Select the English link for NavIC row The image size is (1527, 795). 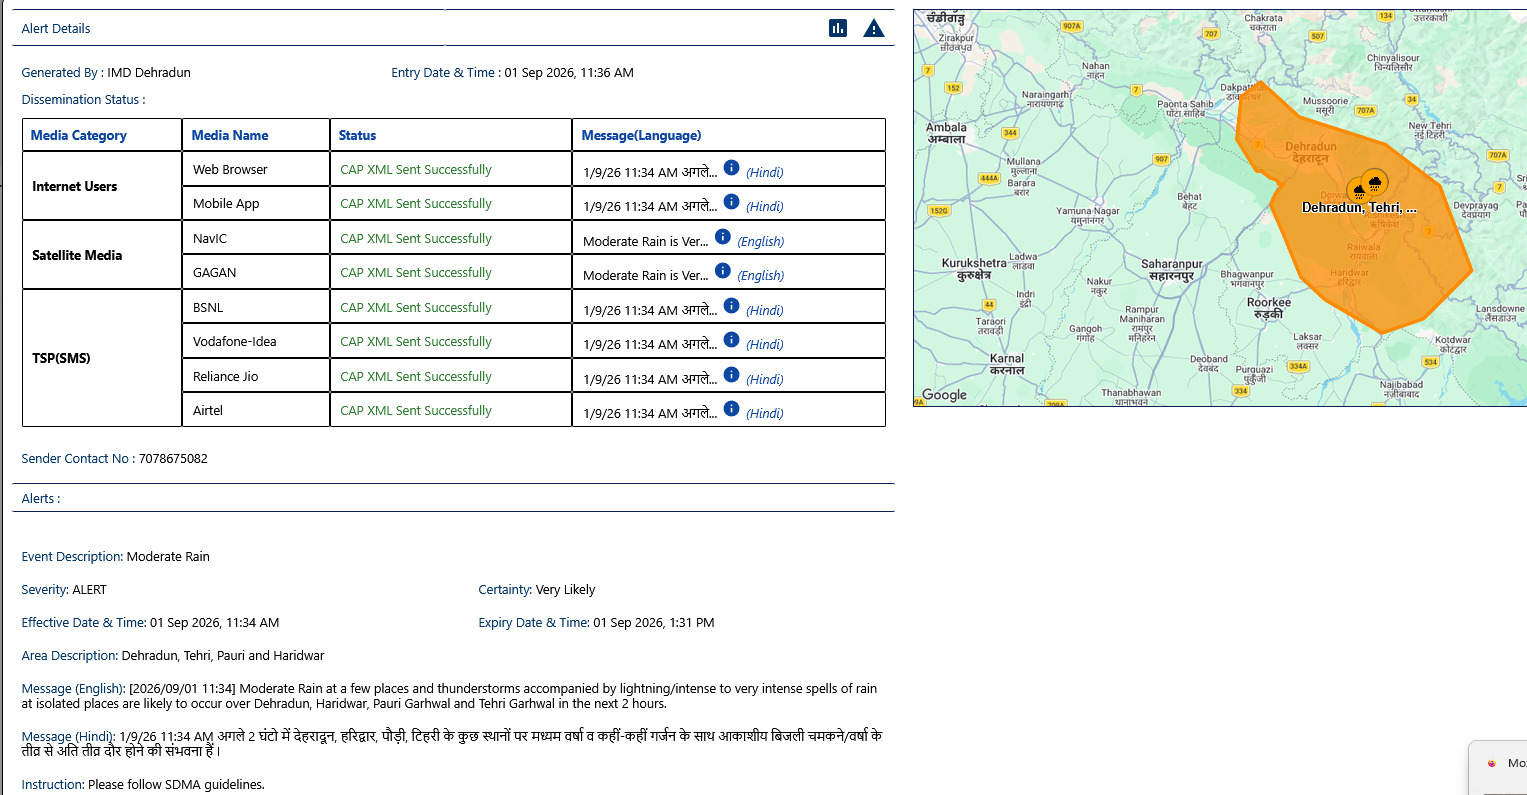pos(761,242)
